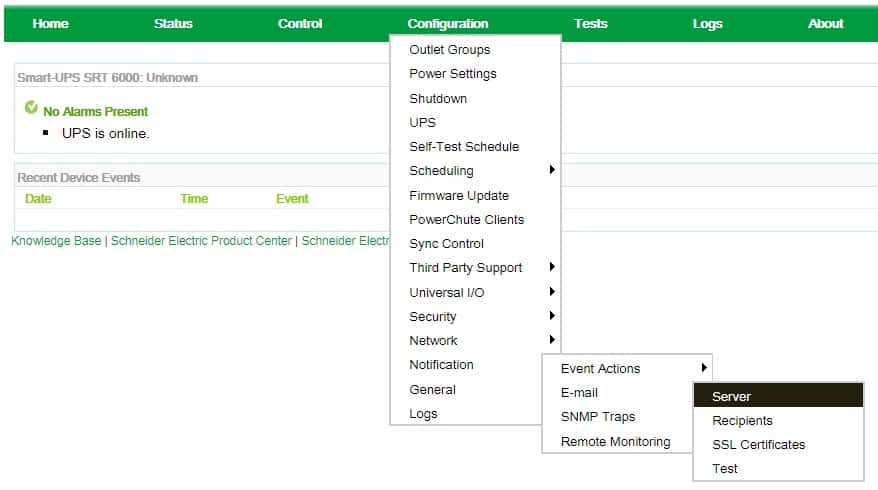Open Schneider Electric Product Center link
Image resolution: width=878 pixels, height=490 pixels.
(x=201, y=241)
